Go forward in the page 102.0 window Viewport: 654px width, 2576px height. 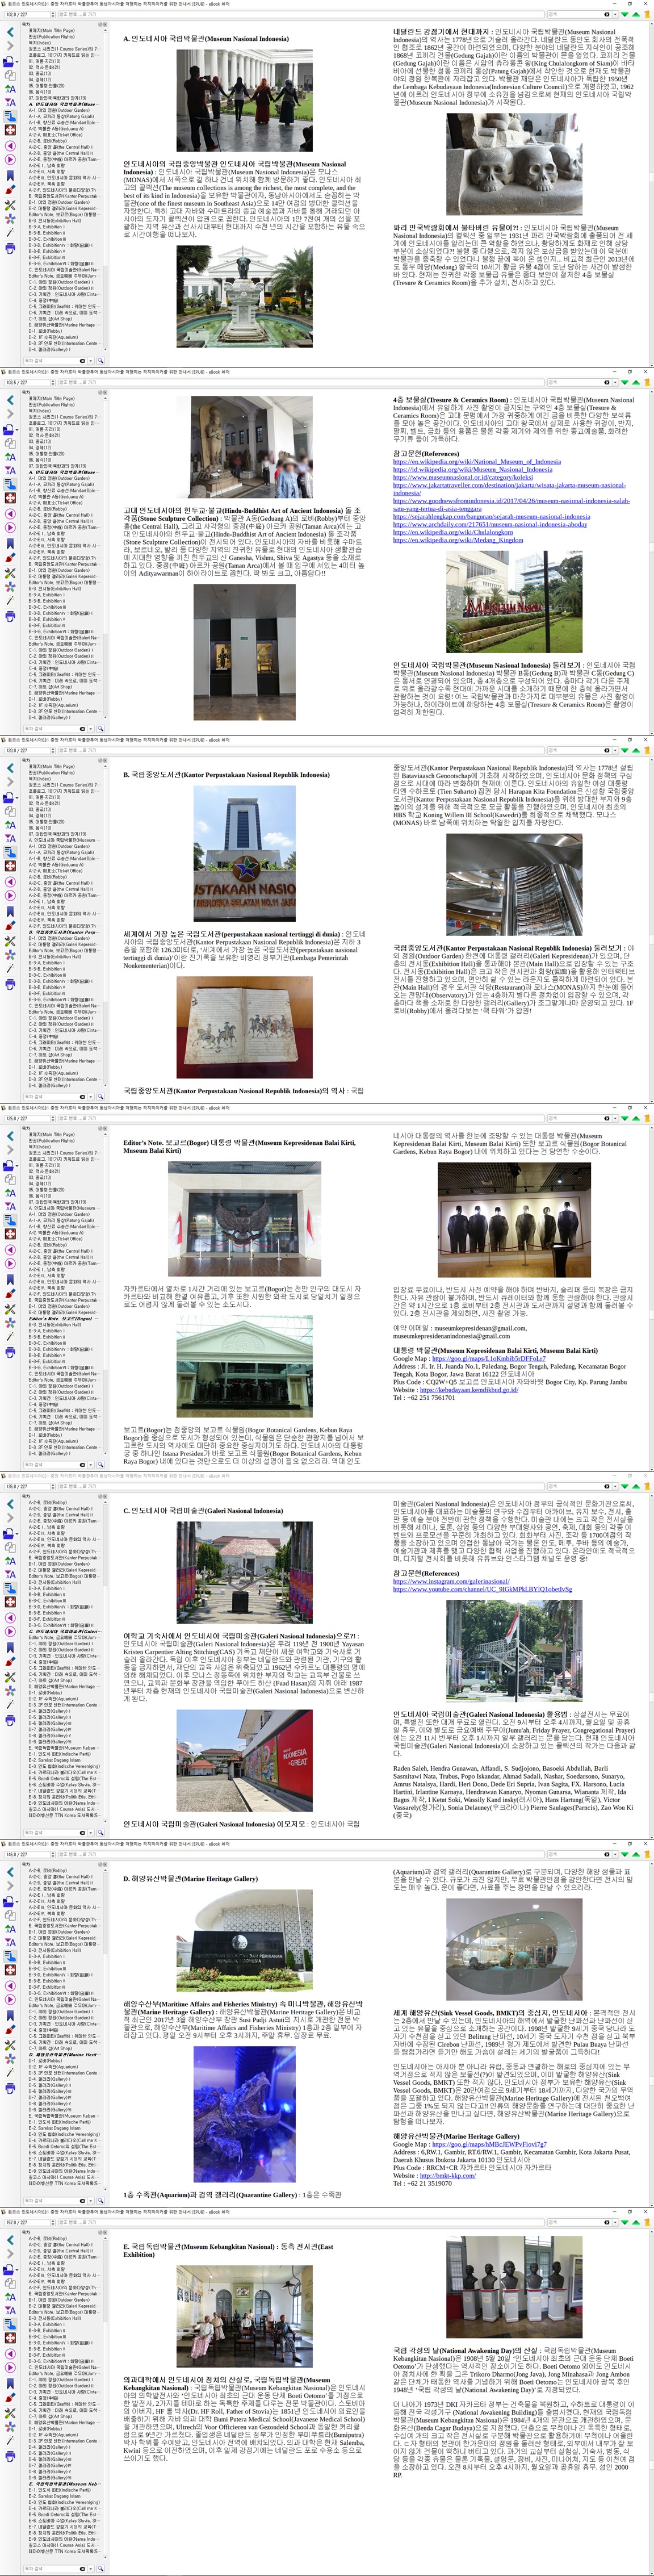pyautogui.click(x=10, y=46)
